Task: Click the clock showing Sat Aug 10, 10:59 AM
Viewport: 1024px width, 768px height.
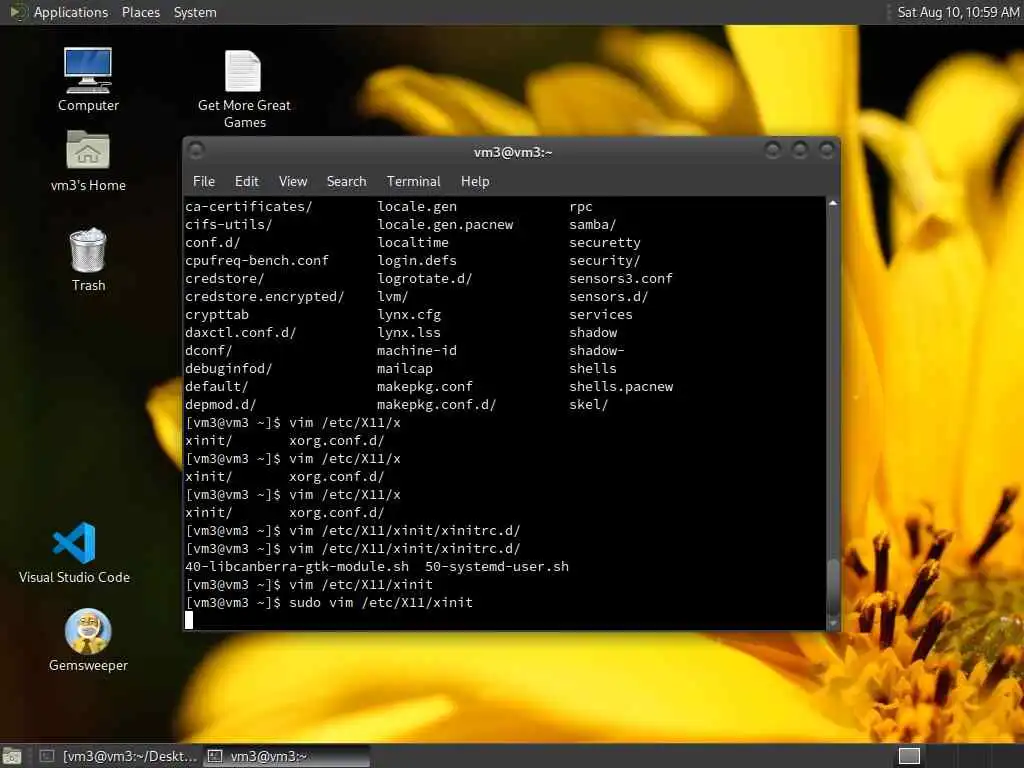Action: pos(957,12)
